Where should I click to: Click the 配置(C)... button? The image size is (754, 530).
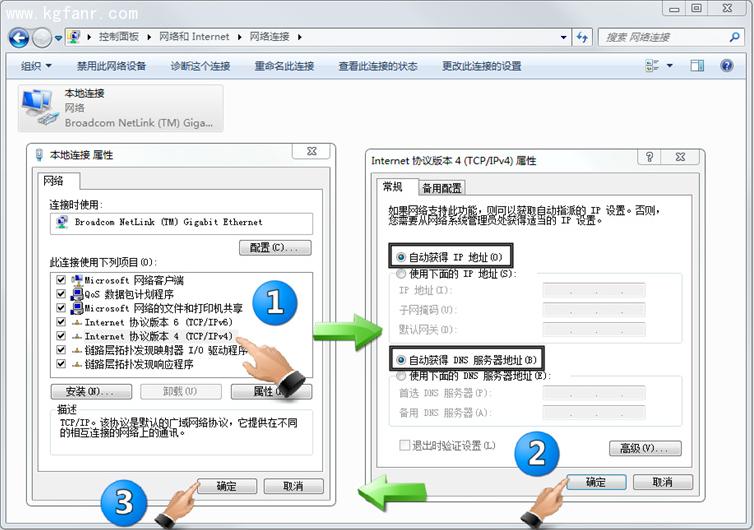click(275, 247)
